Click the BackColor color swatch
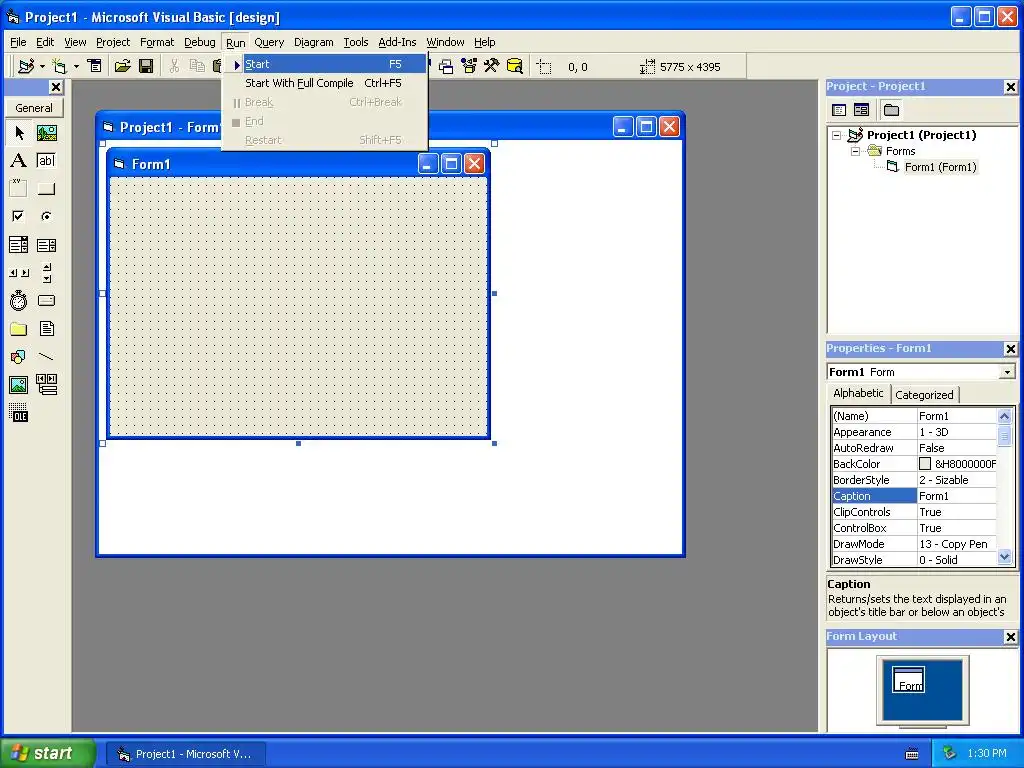The image size is (1024, 768). (925, 464)
